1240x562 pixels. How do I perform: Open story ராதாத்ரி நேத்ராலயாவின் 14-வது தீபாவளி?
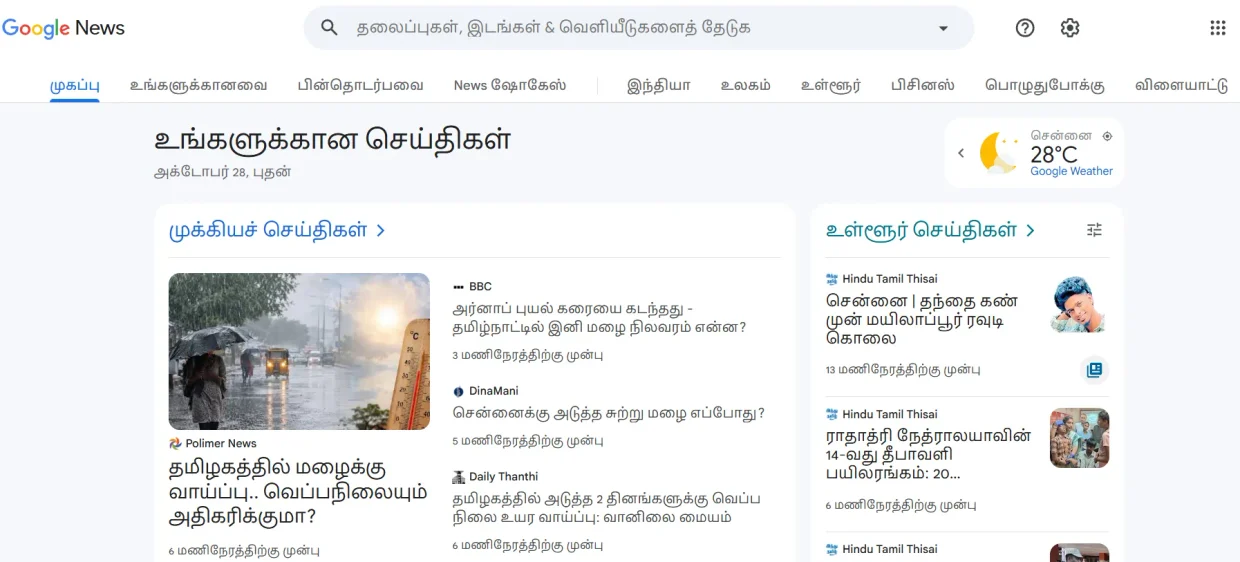[x=929, y=454]
